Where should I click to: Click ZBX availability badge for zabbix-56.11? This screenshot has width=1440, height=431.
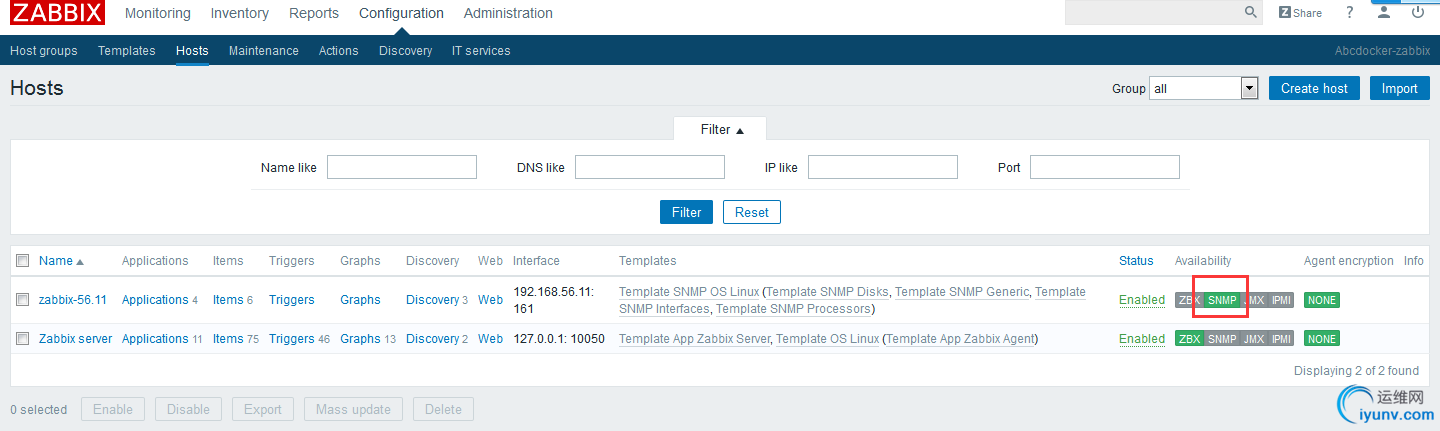pos(1189,300)
